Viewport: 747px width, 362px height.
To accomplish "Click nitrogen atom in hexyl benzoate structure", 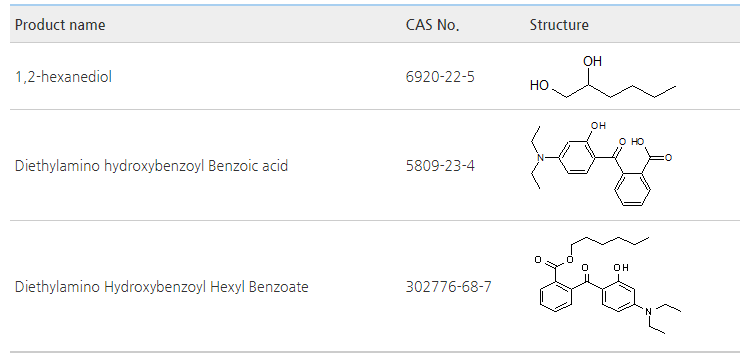I will click(x=647, y=311).
